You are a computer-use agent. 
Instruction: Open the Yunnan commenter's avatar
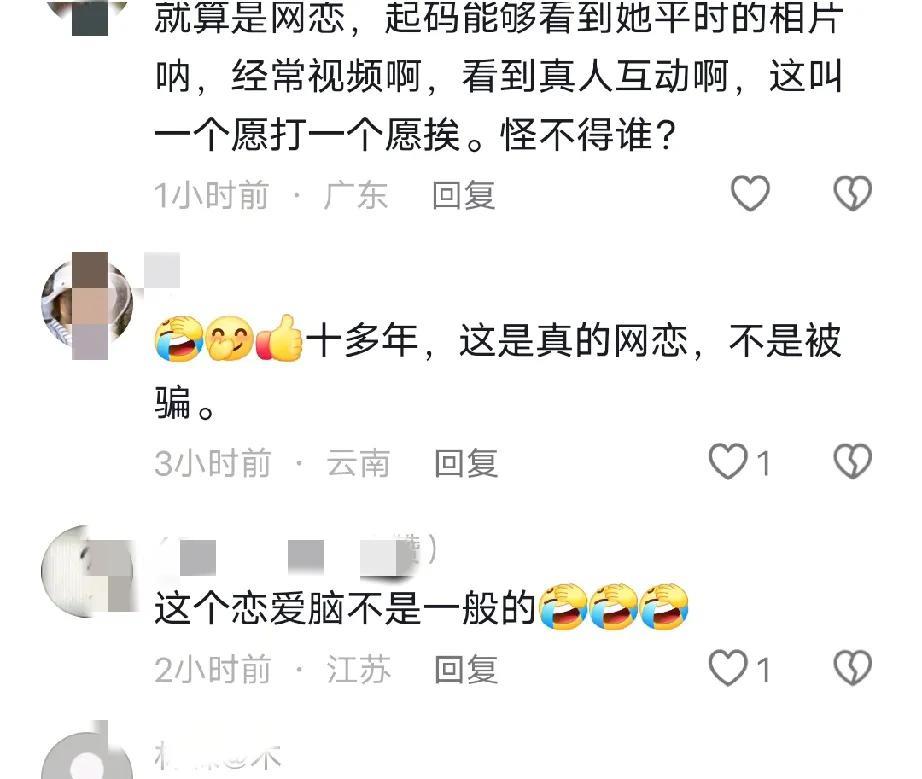[x=86, y=305]
